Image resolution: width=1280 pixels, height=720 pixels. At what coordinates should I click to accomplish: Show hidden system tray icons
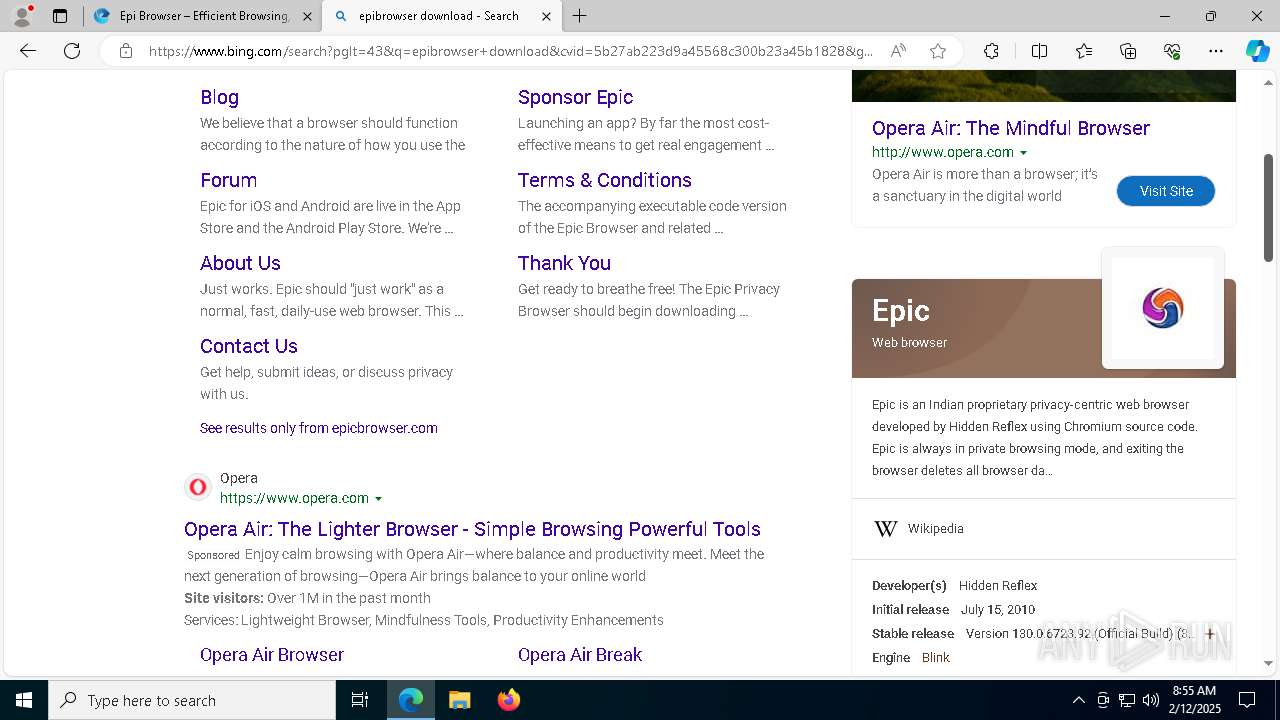point(1078,700)
